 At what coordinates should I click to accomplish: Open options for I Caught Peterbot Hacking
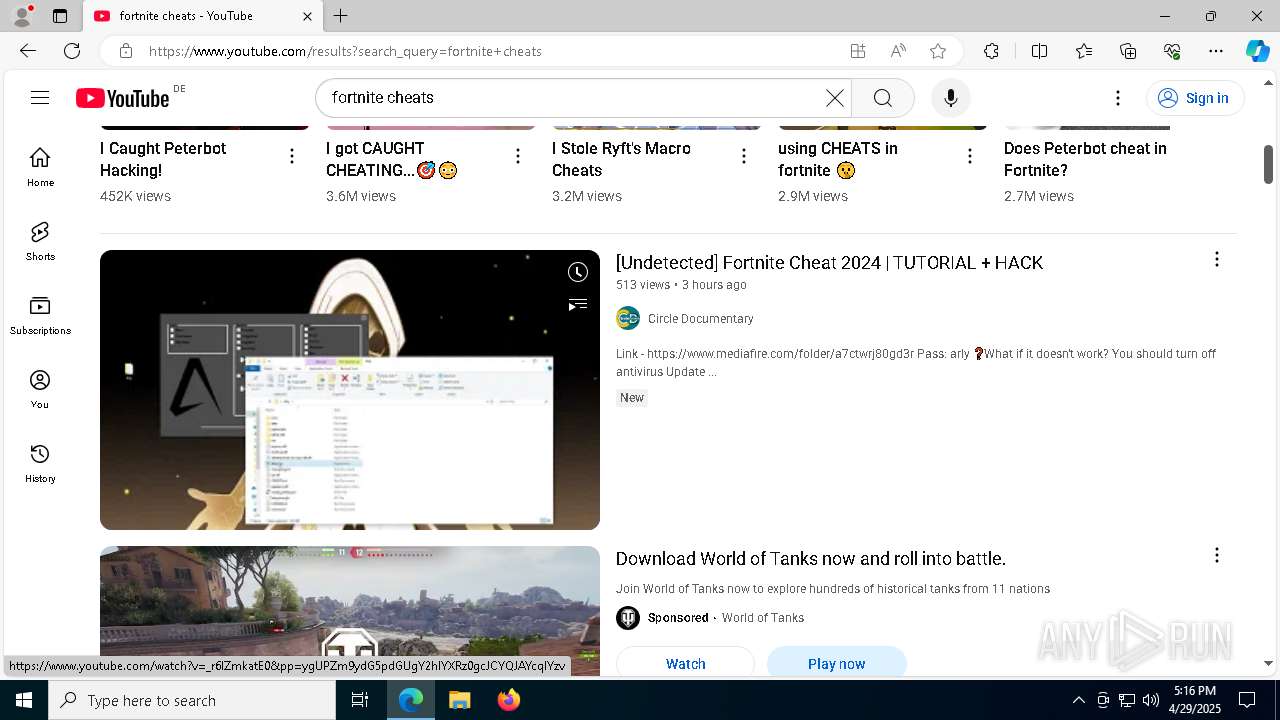click(292, 156)
